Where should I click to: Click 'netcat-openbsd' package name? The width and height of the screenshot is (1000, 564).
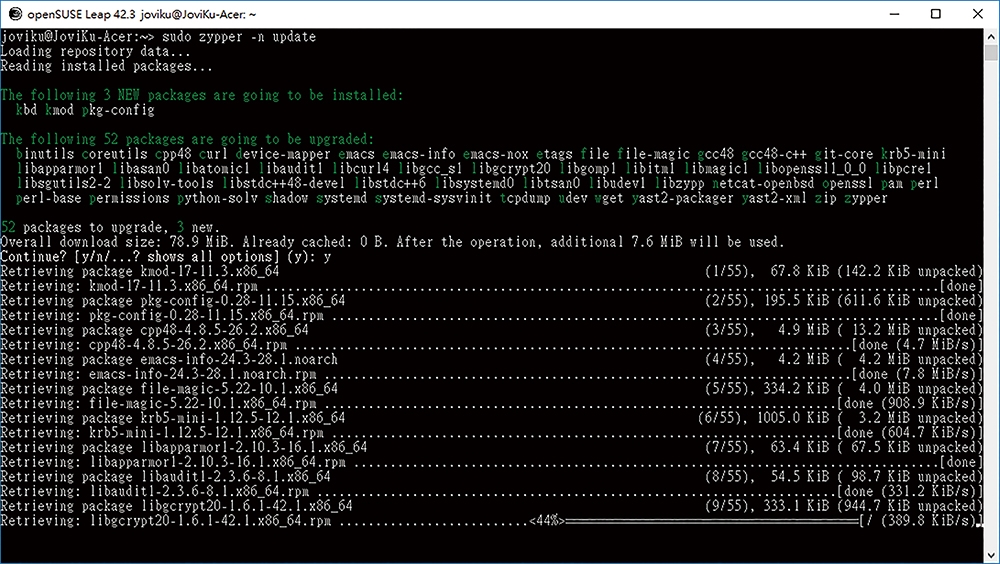[x=763, y=183]
